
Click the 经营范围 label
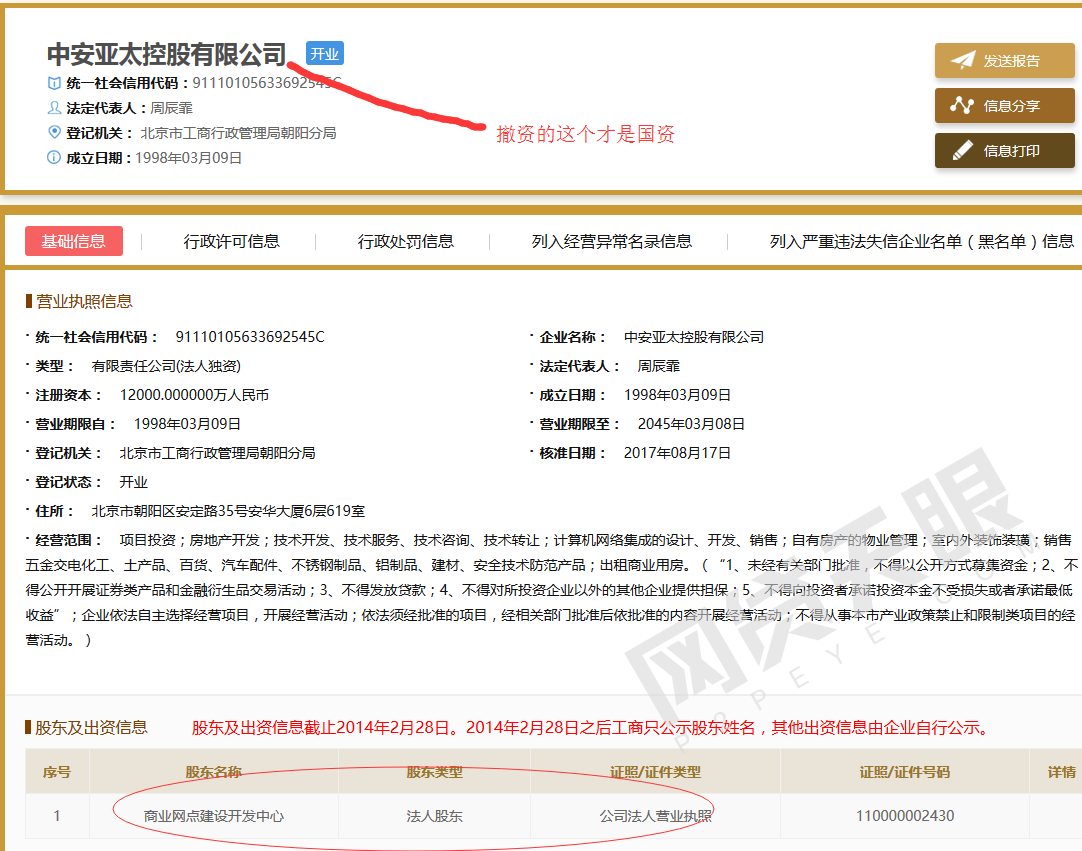click(68, 540)
